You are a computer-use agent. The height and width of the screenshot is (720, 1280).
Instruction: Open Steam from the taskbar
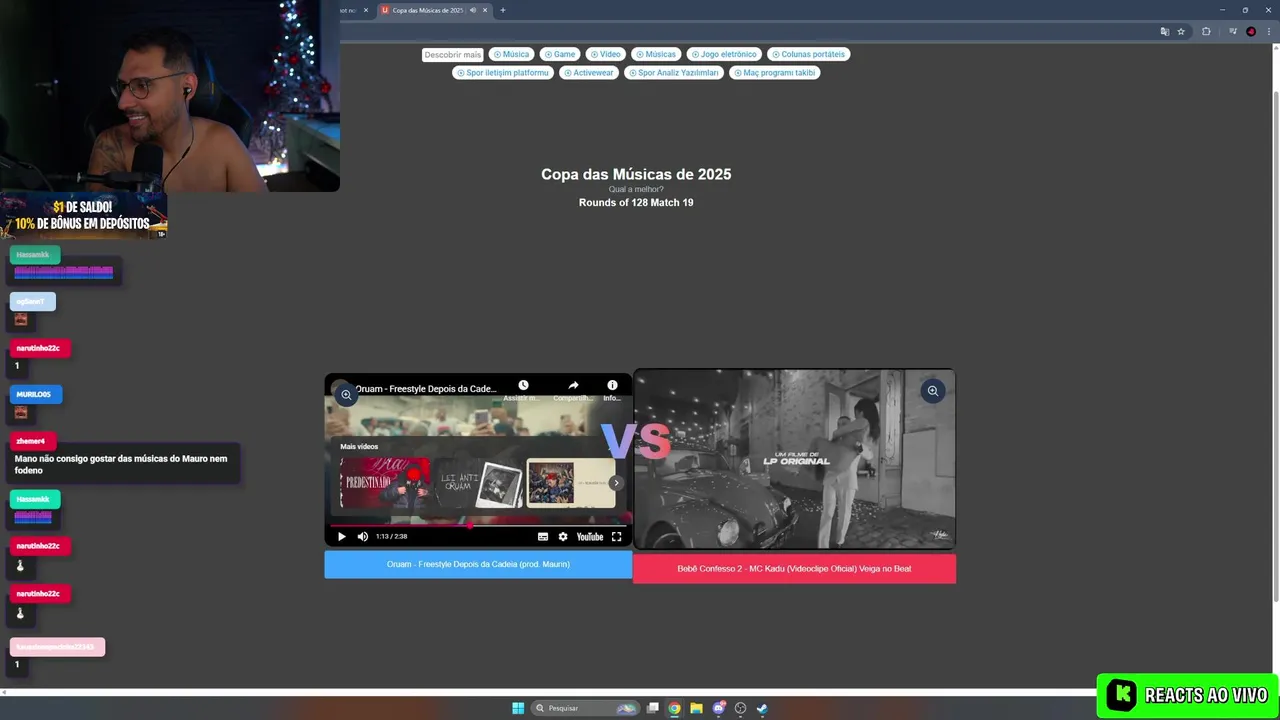tap(762, 708)
